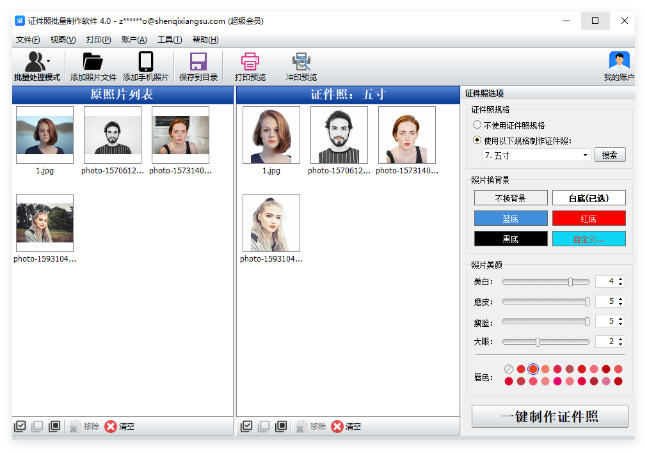Save ID photos to directory
The width and height of the screenshot is (647, 452).
[198, 66]
